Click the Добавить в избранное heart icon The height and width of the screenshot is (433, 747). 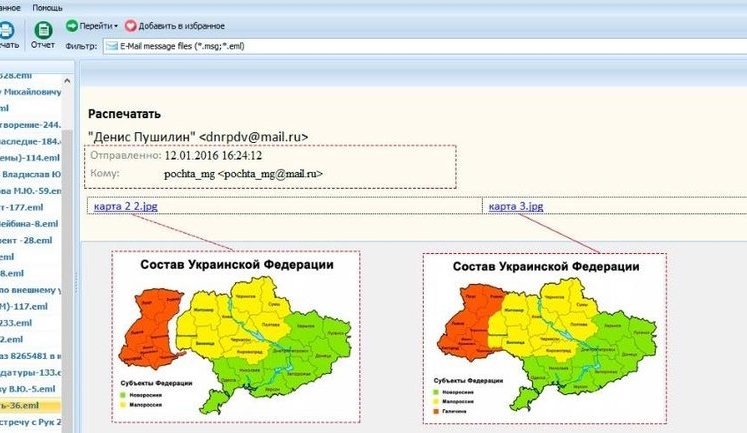click(x=131, y=26)
